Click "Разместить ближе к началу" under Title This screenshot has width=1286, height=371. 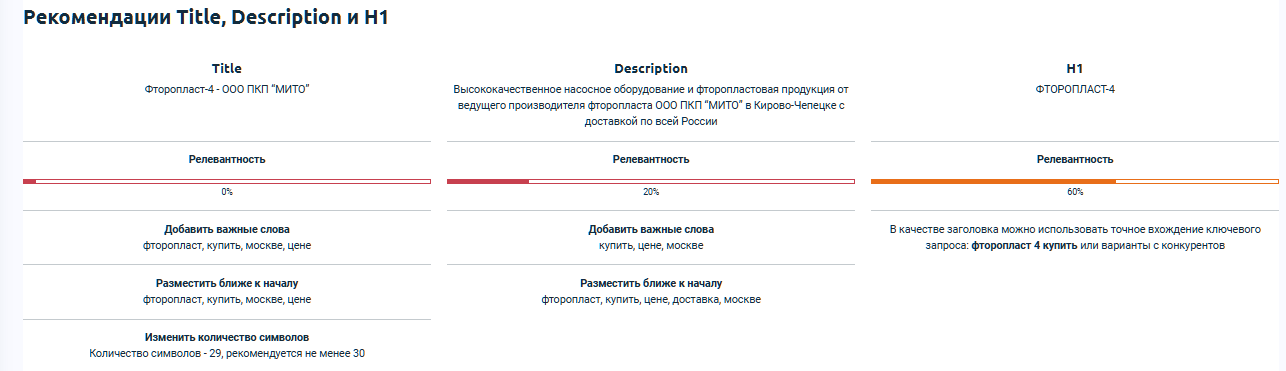tap(227, 283)
